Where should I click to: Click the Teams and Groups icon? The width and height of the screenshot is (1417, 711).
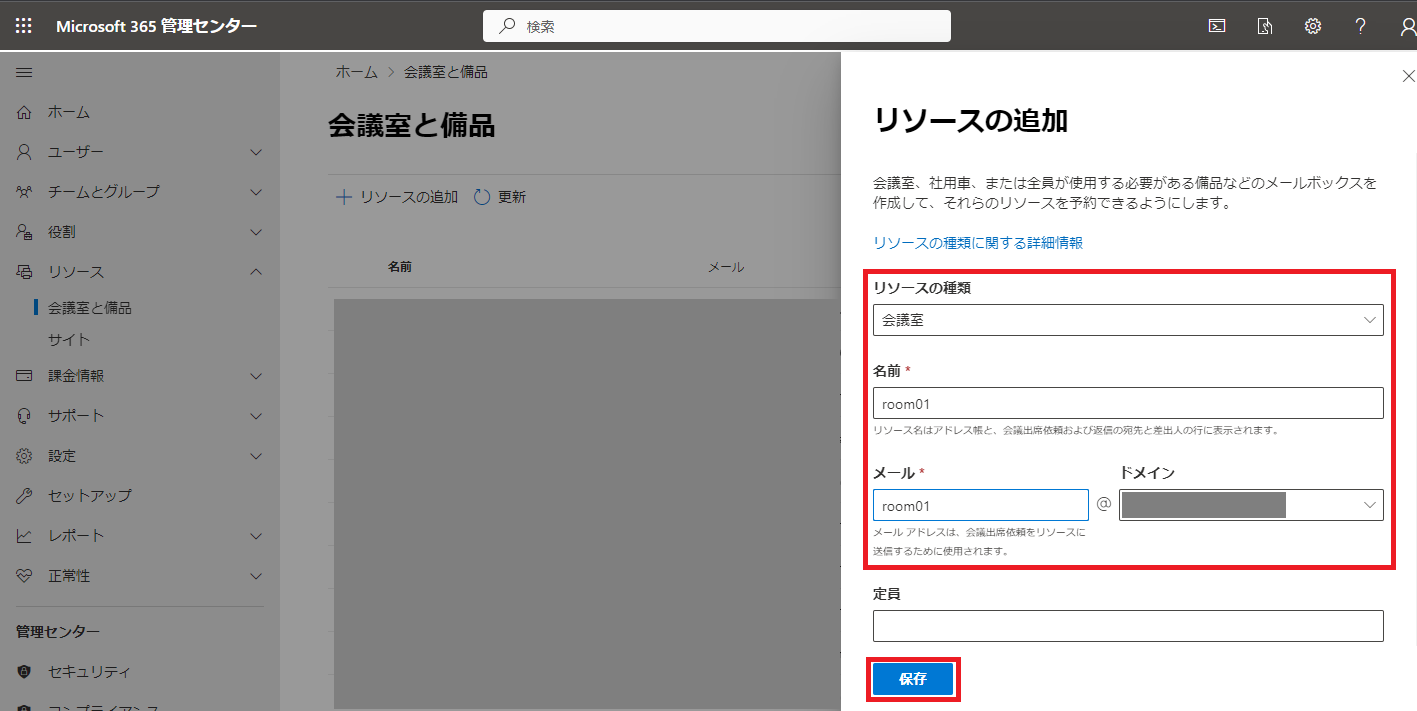25,192
